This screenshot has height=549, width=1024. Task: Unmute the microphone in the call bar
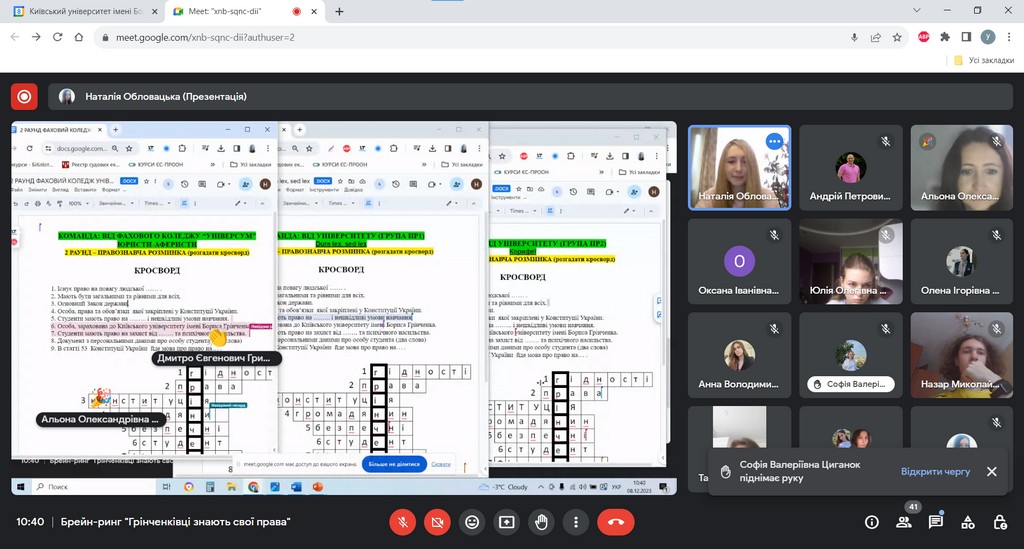click(x=403, y=522)
